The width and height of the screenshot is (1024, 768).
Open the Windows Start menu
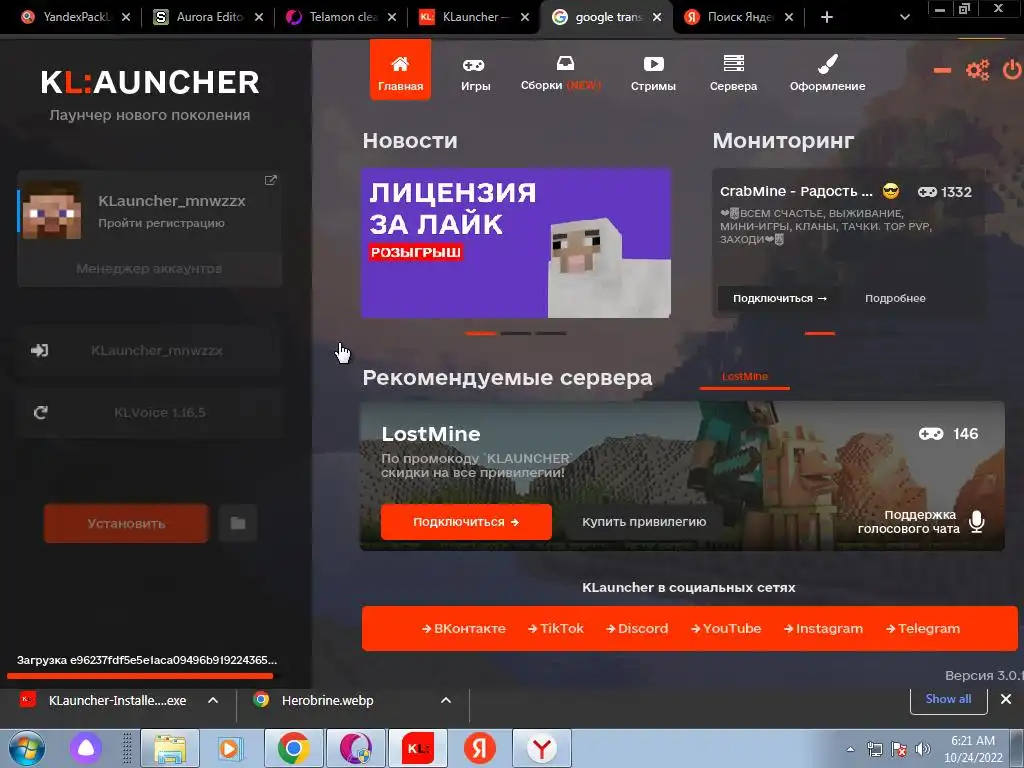point(26,748)
